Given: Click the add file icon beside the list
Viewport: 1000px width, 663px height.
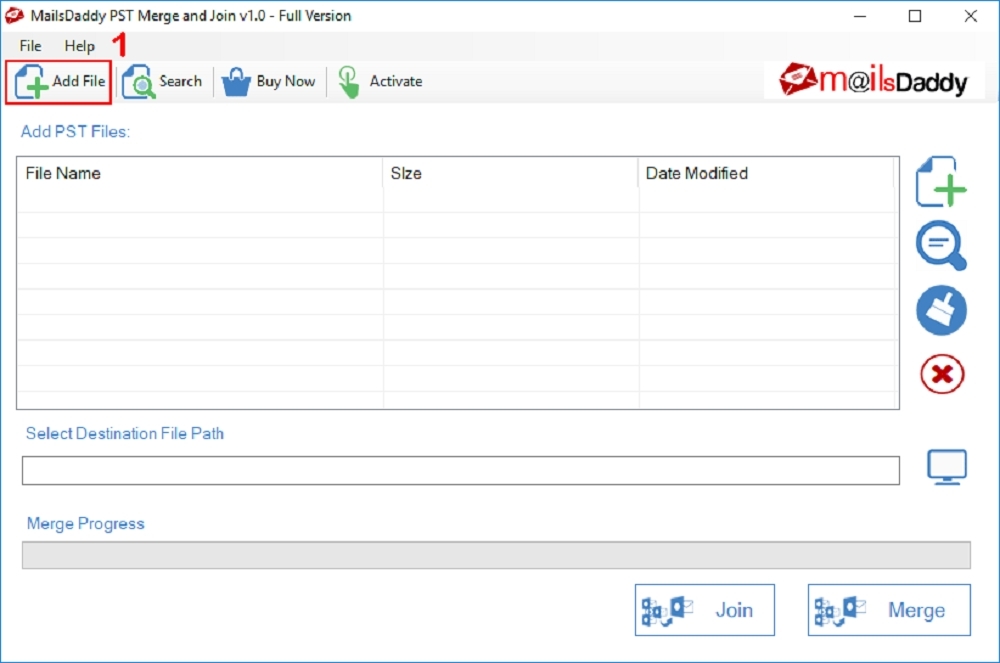Looking at the screenshot, I should click(x=941, y=182).
